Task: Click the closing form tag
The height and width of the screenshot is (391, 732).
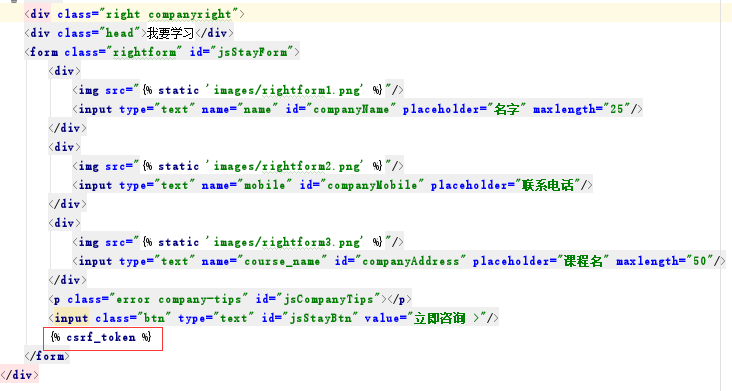Action: pyautogui.click(x=47, y=356)
